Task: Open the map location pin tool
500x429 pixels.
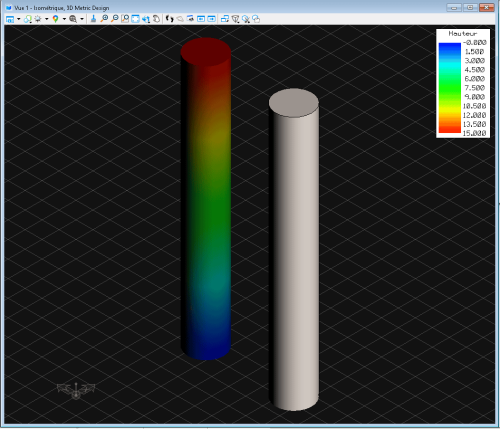Action: (56, 19)
